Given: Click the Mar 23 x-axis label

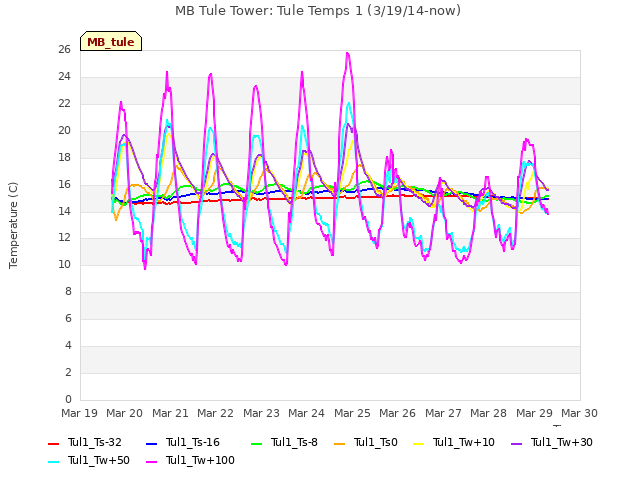Looking at the screenshot, I should click(262, 413).
